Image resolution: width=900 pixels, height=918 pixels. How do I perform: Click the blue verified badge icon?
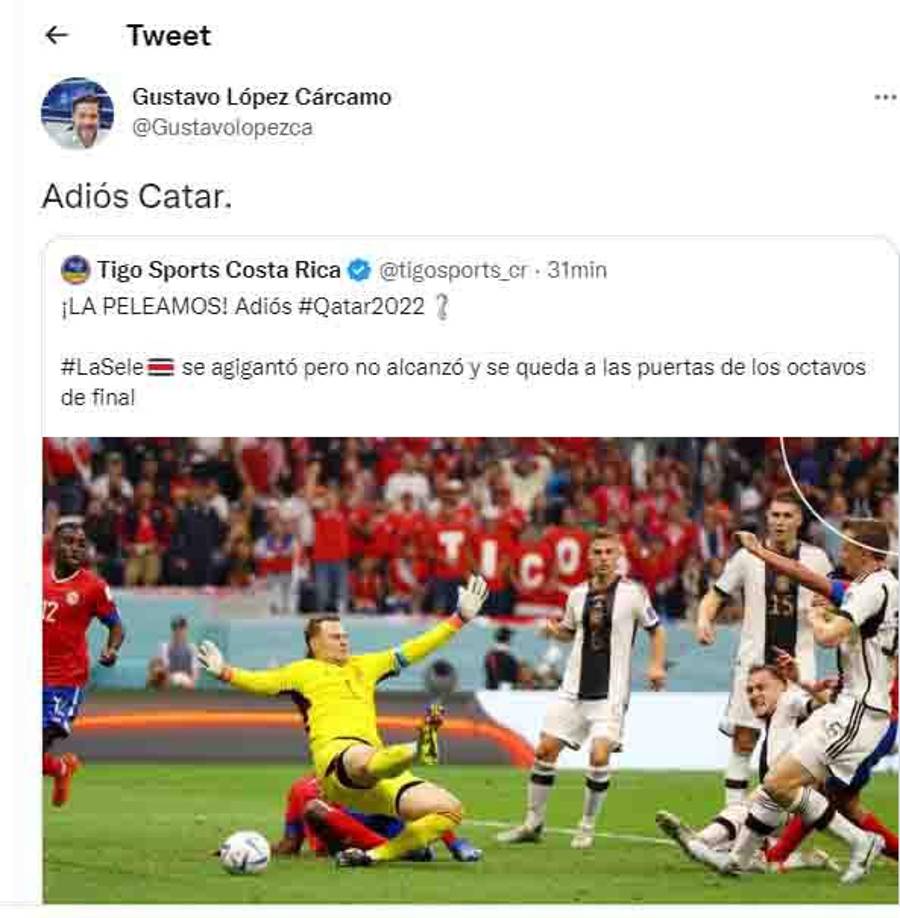[x=359, y=270]
